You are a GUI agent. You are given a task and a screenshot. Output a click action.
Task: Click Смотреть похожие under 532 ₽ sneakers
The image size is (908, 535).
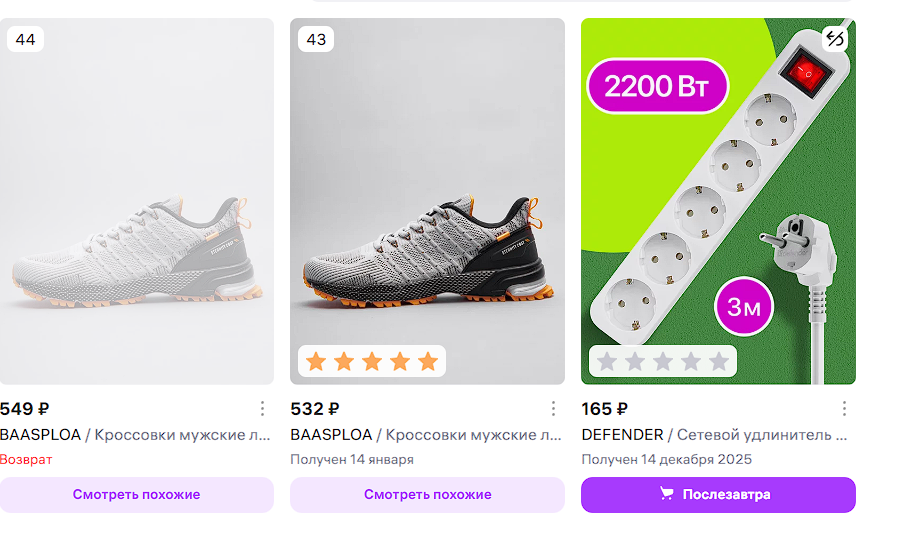tap(427, 494)
